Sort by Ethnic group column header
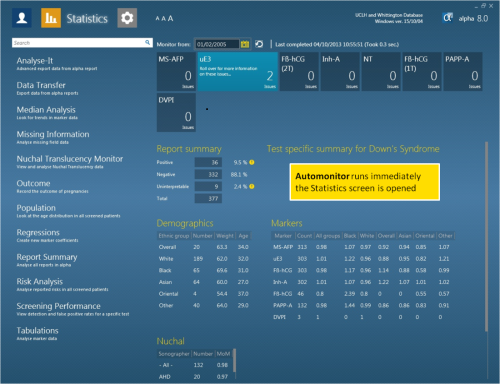The width and height of the screenshot is (500, 384). (174, 236)
